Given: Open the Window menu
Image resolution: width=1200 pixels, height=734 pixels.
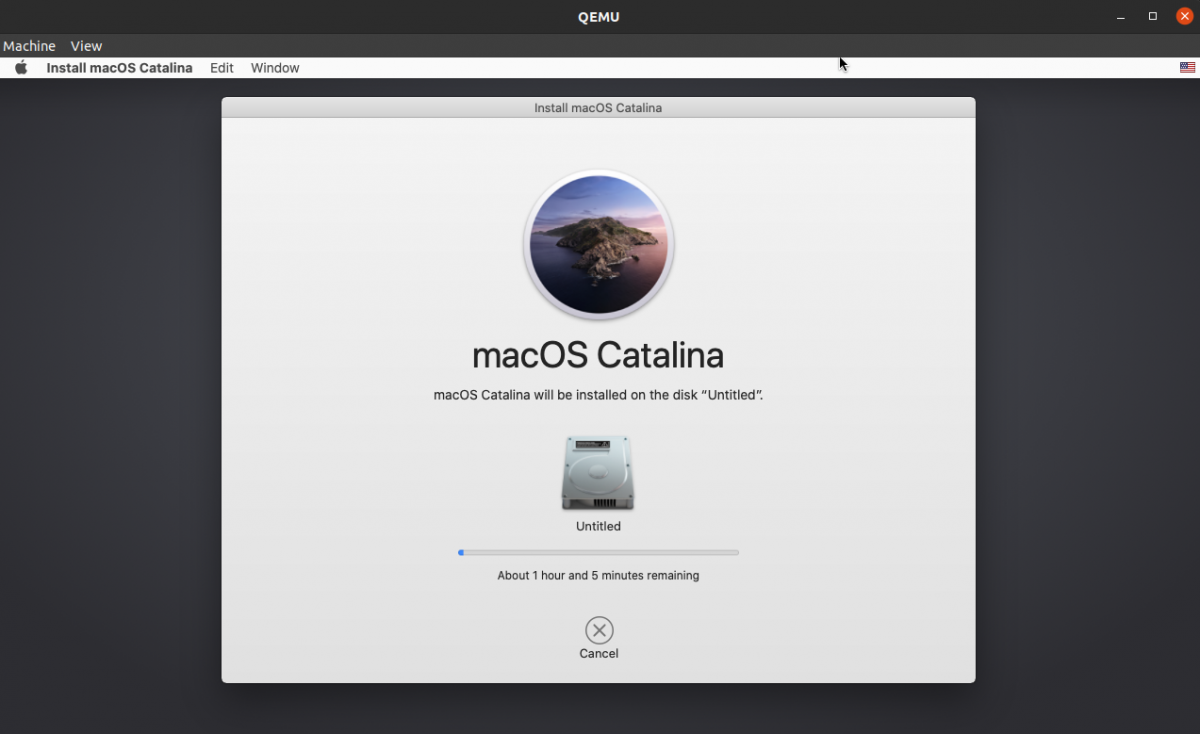Looking at the screenshot, I should tap(274, 67).
